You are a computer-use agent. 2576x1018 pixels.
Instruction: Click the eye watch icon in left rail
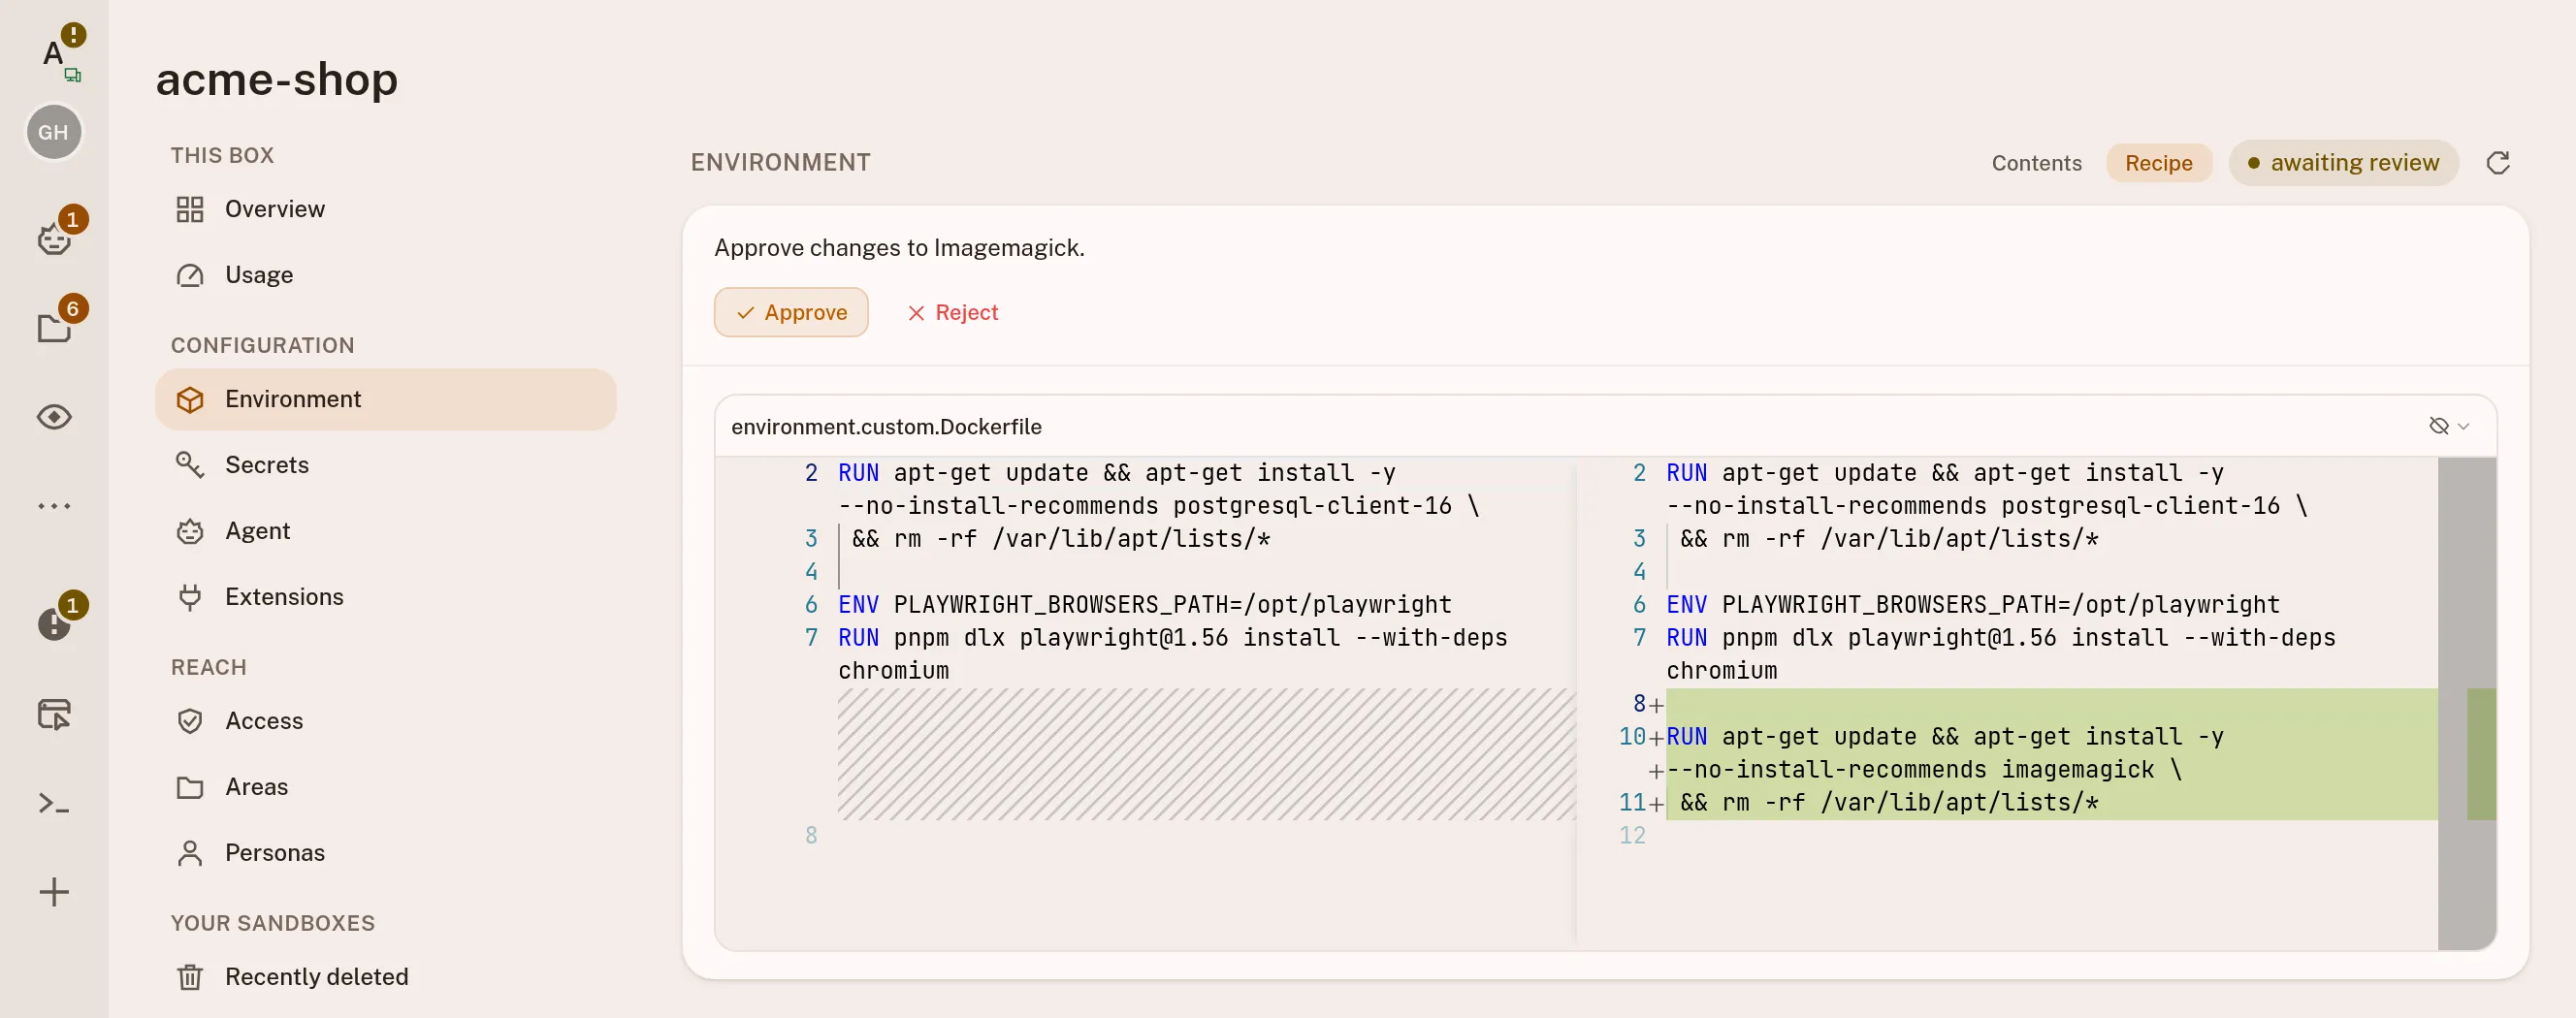pos(55,416)
